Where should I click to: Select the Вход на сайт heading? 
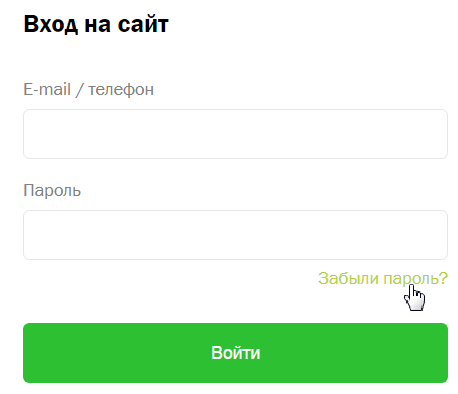tap(96, 24)
